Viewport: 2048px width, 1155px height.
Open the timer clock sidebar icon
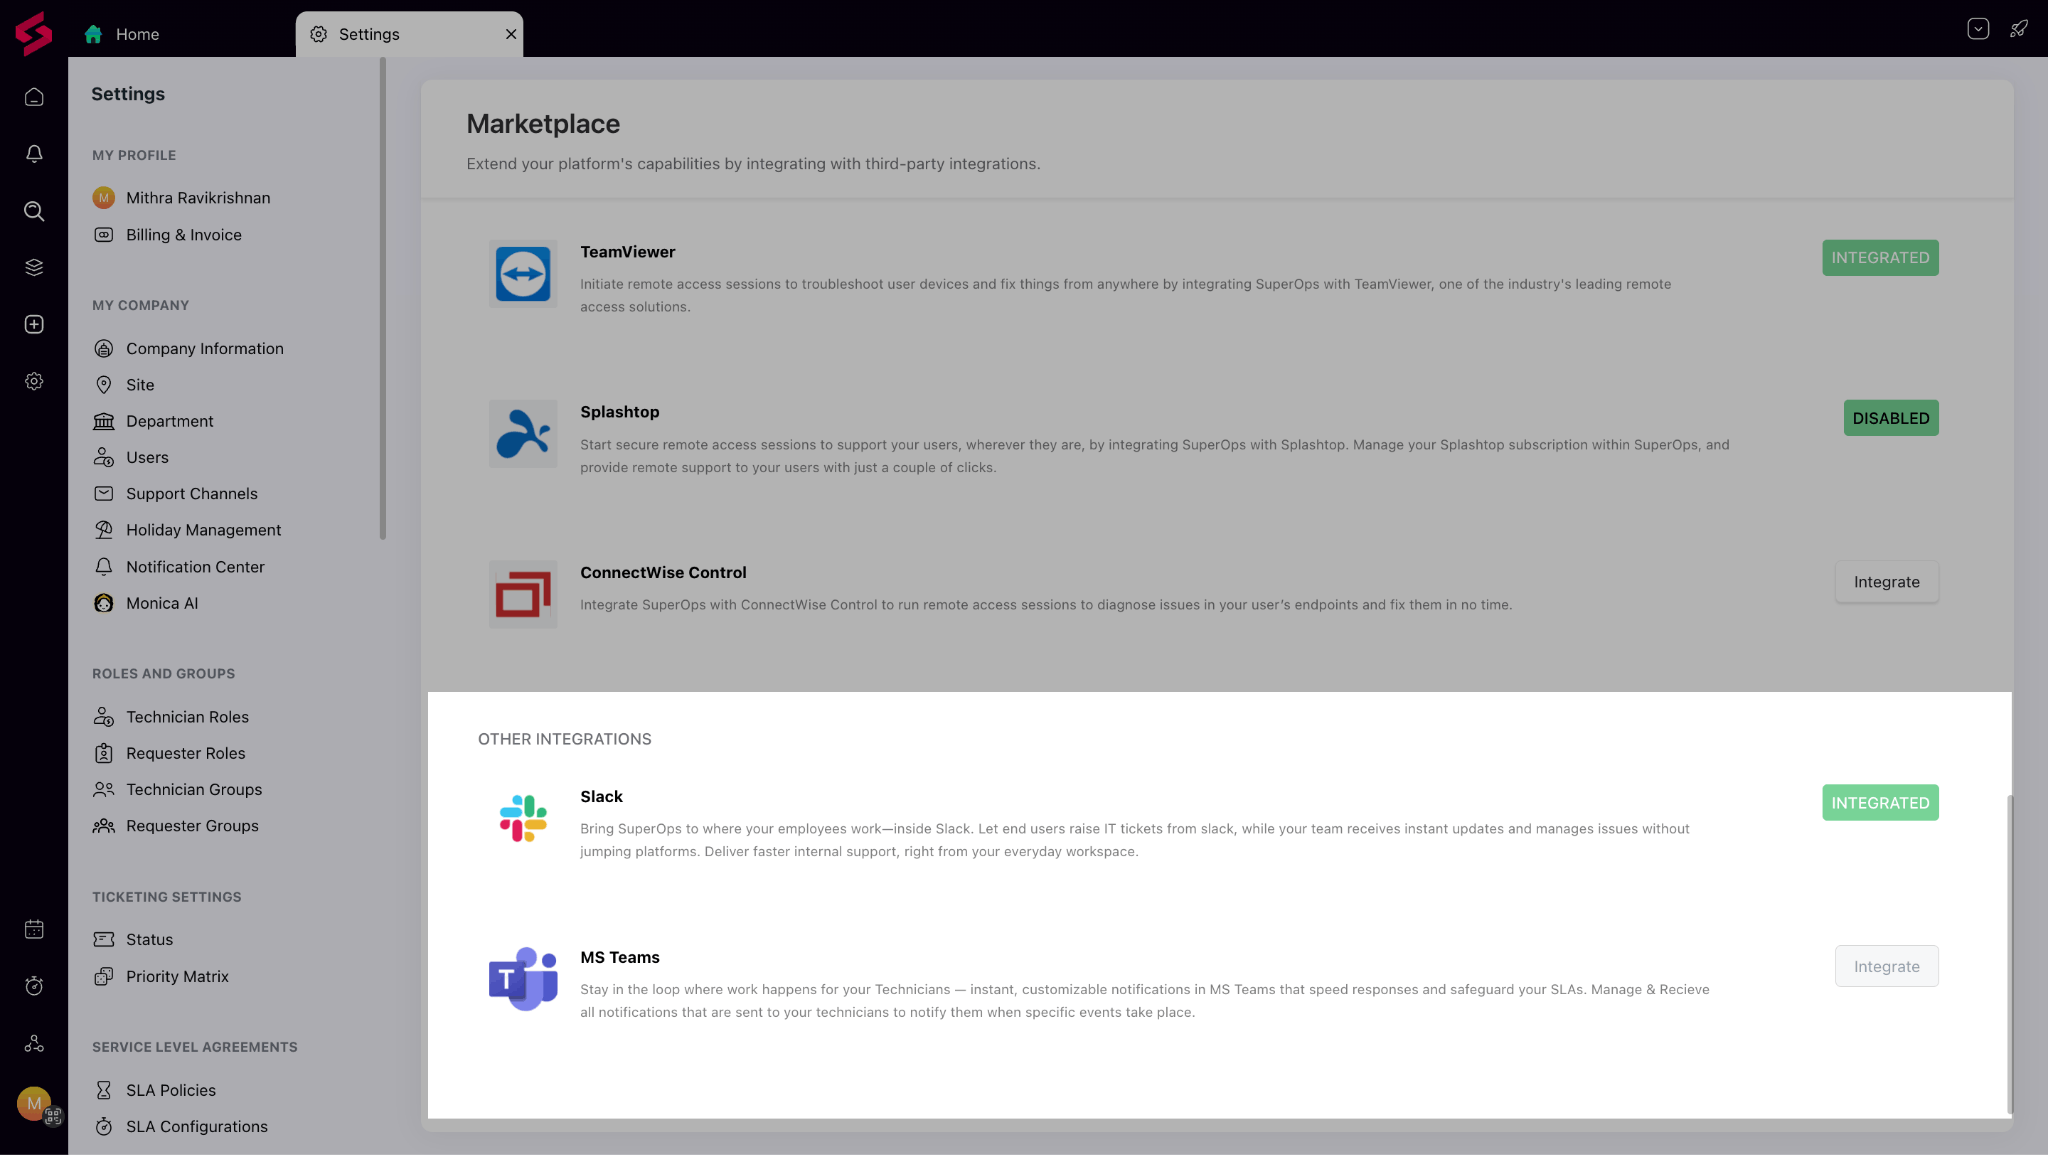coord(34,986)
